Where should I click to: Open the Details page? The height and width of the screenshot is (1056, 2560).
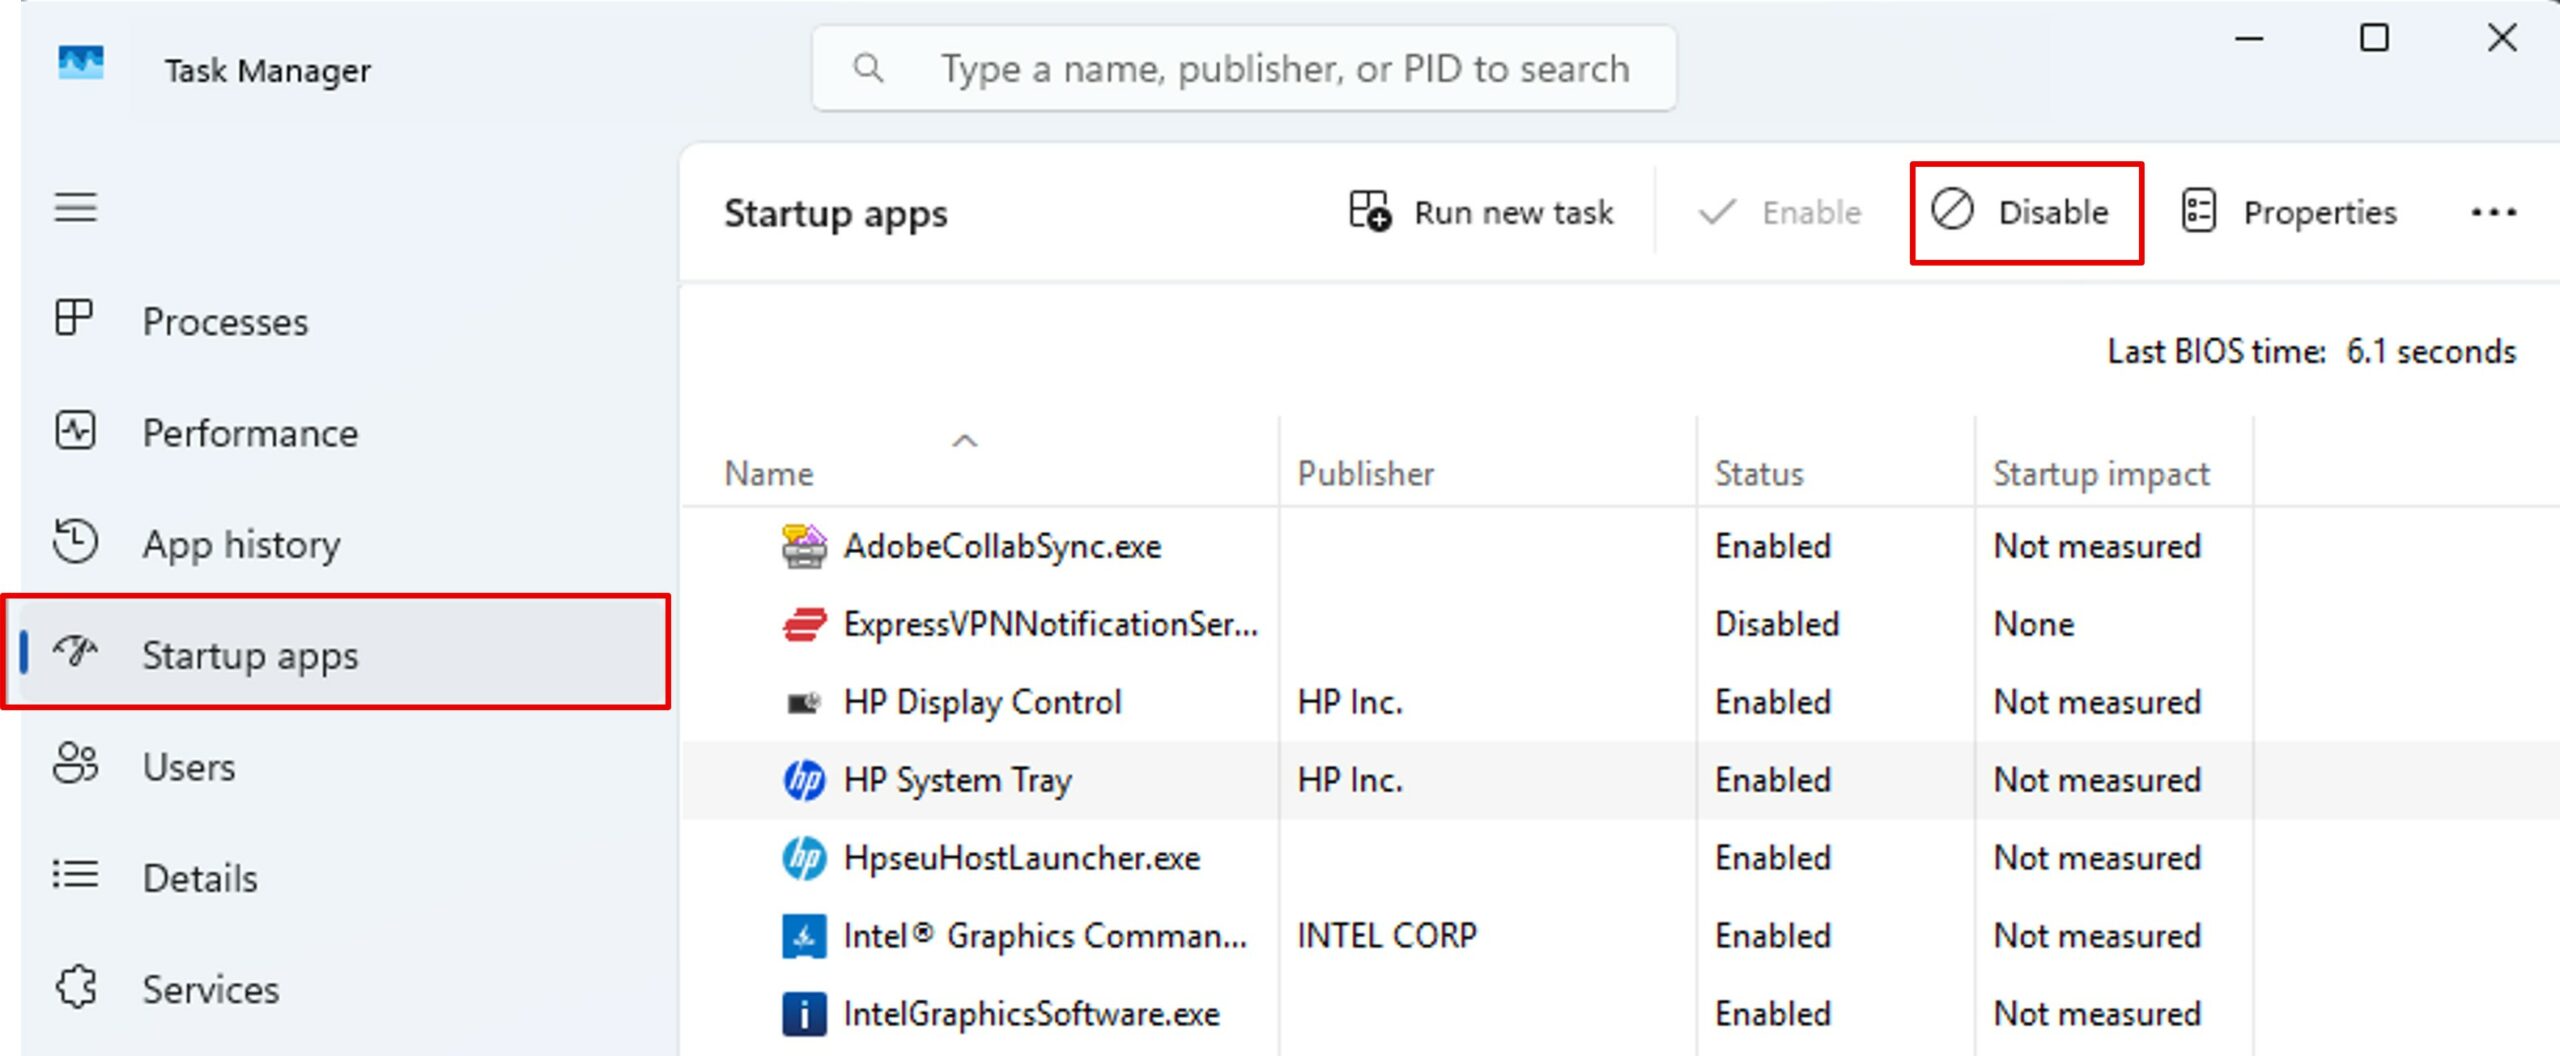[x=345, y=877]
